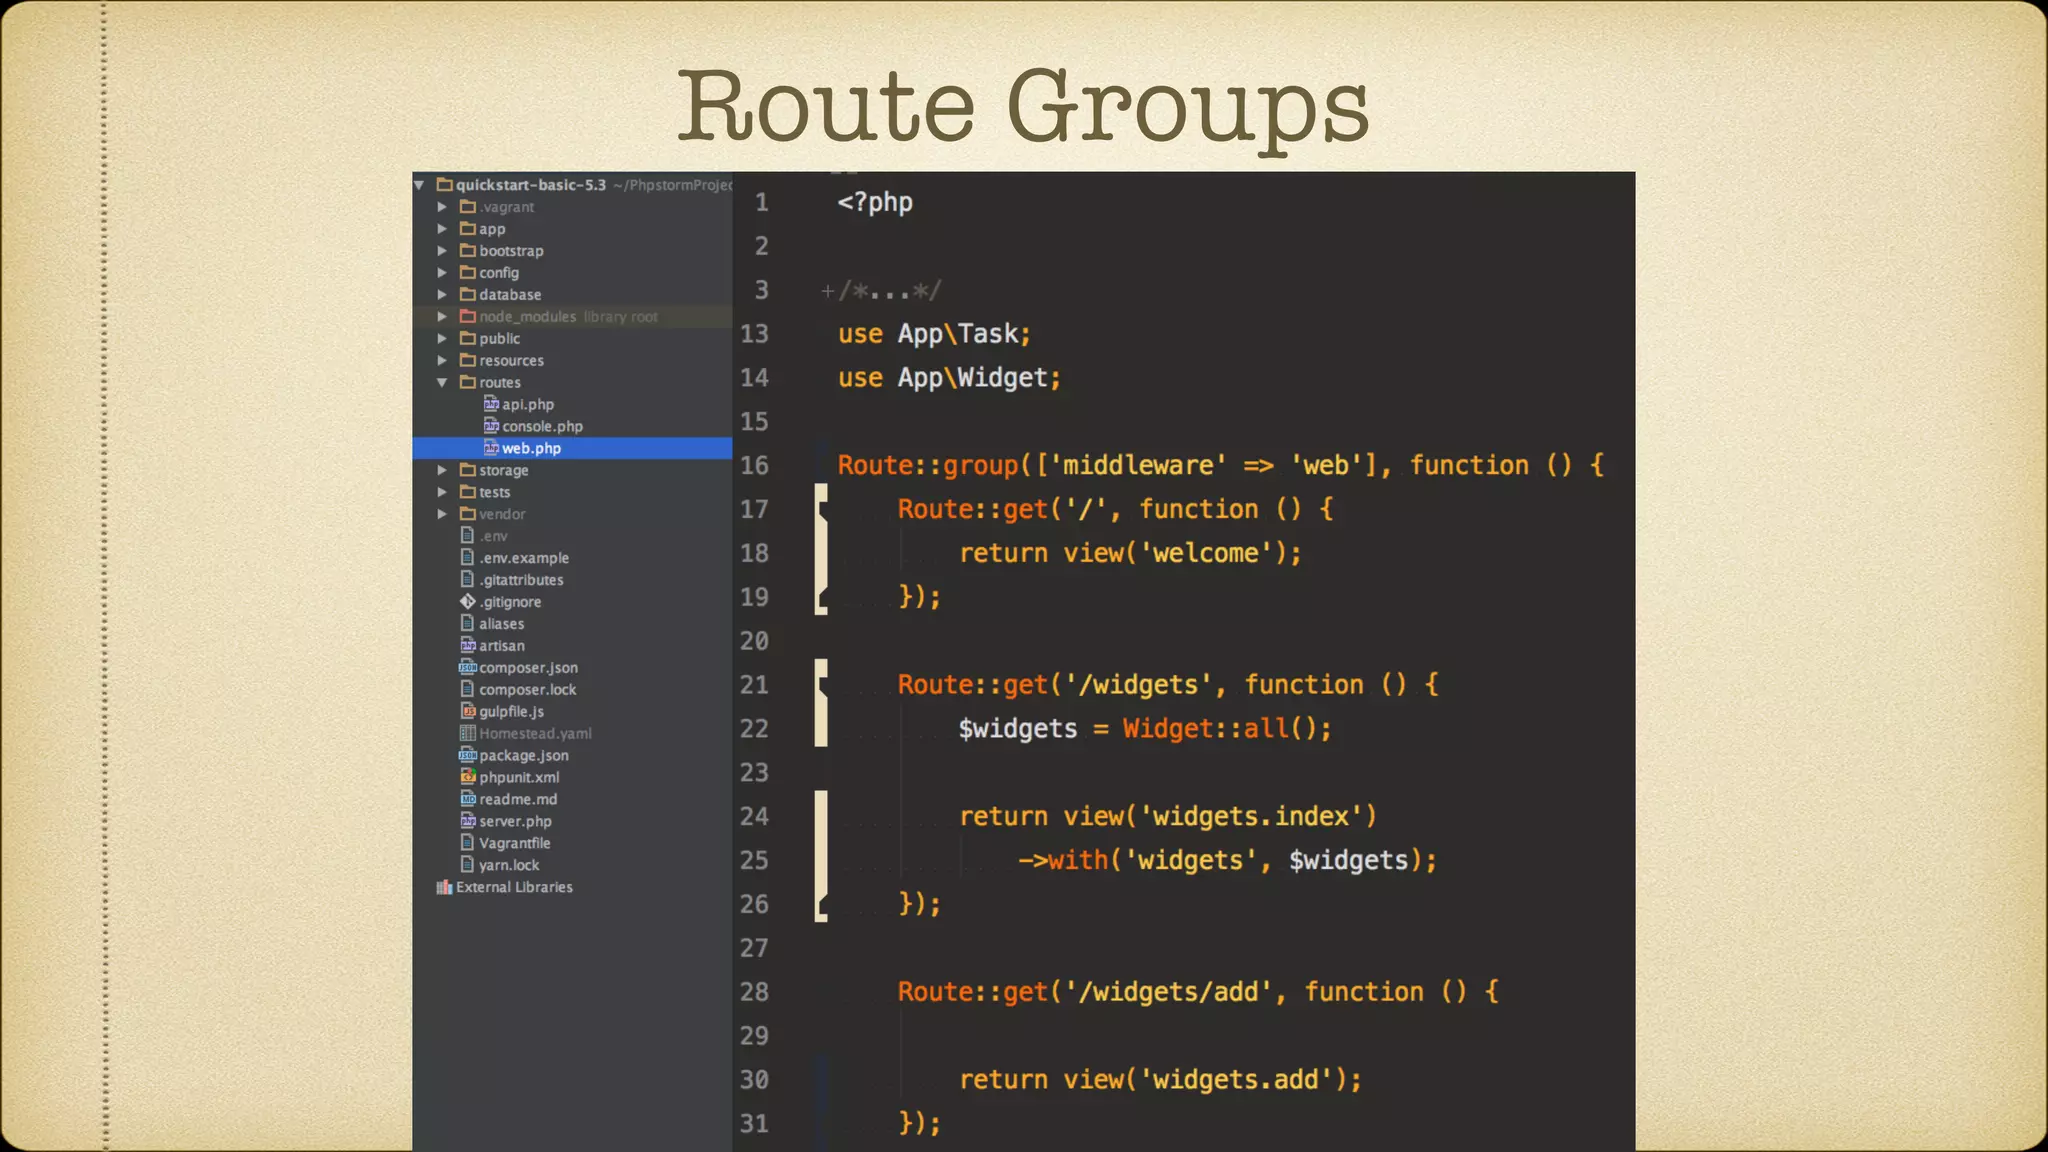Expand the tests folder arrow
The height and width of the screenshot is (1152, 2048).
[442, 492]
